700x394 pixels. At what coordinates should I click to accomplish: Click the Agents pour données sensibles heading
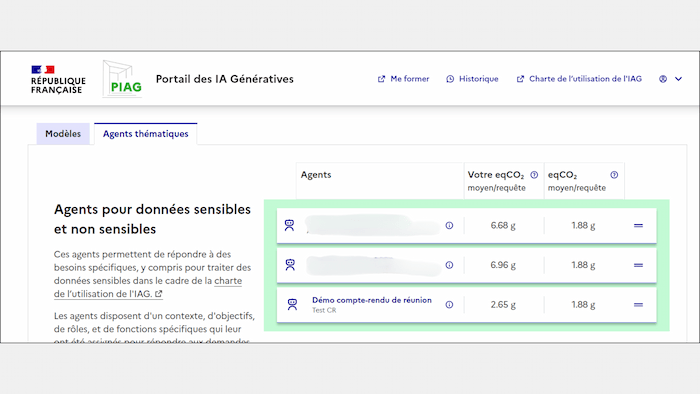tap(152, 219)
